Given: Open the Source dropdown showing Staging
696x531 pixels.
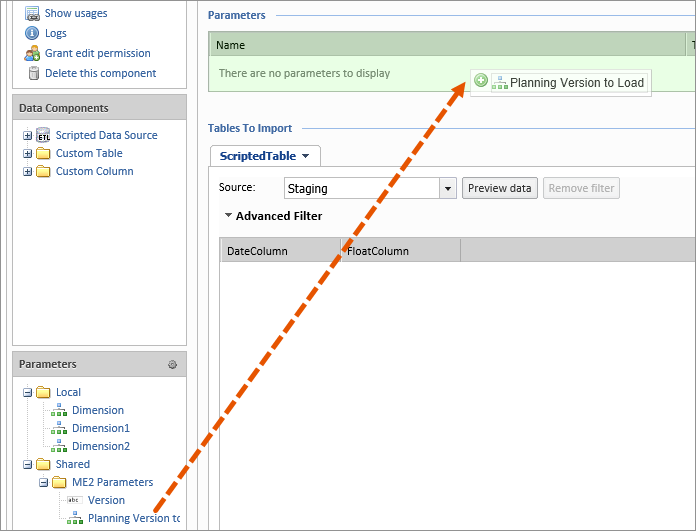Looking at the screenshot, I should (x=448, y=188).
